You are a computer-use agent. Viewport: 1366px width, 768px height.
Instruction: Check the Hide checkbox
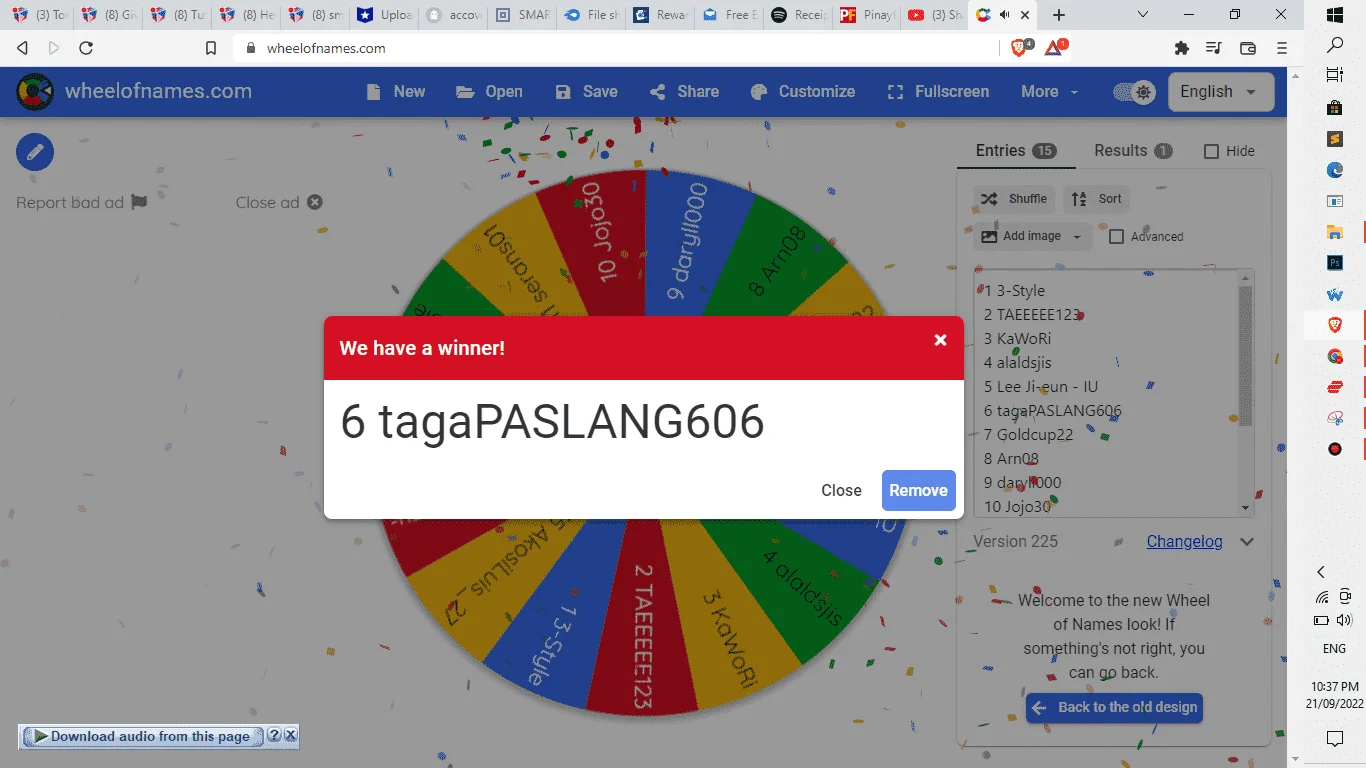point(1211,151)
